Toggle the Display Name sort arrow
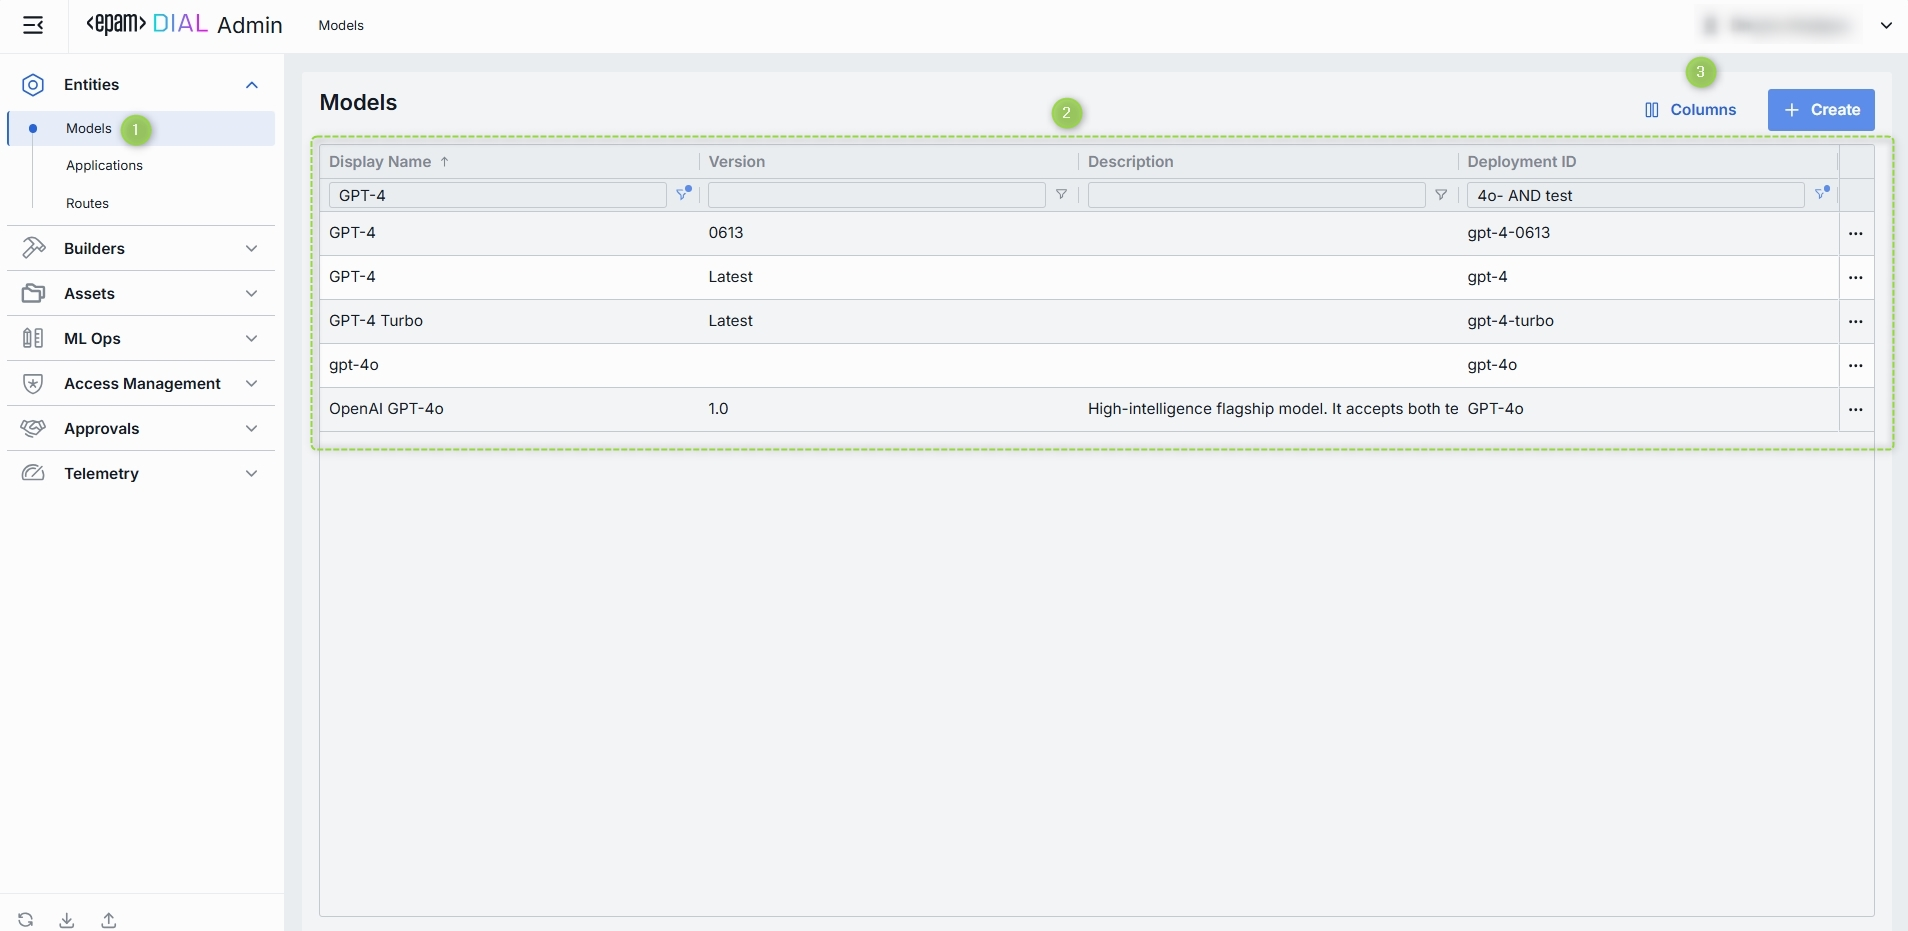Screen dimensions: 1908x931 click(x=444, y=161)
